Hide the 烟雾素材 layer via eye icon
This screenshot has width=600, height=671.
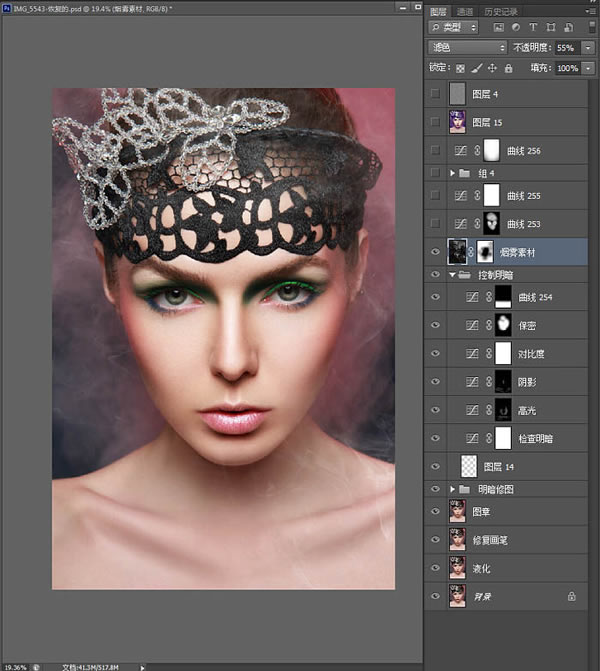coord(434,251)
